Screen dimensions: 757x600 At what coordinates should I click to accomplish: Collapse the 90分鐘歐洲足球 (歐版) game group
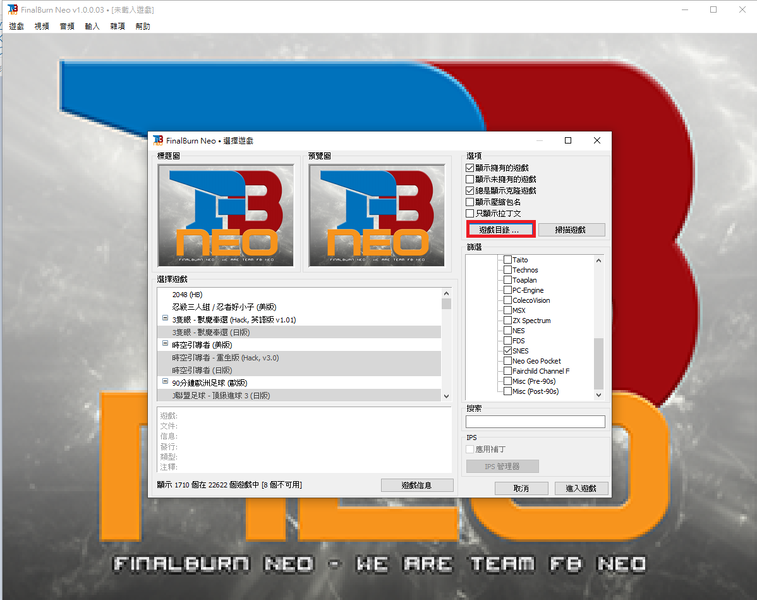coord(165,381)
